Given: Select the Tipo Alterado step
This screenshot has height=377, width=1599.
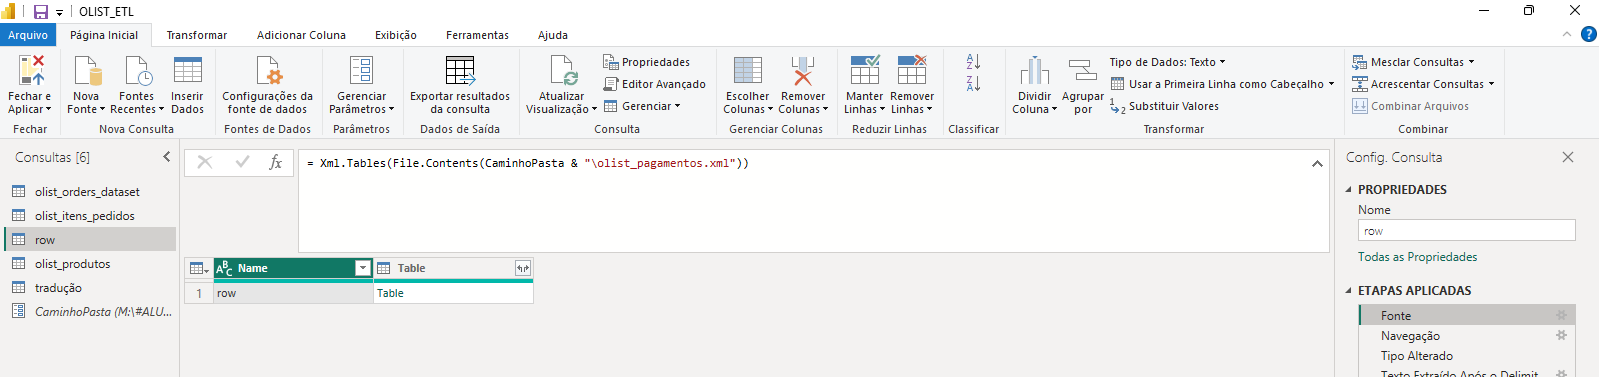Looking at the screenshot, I should pyautogui.click(x=1467, y=356).
